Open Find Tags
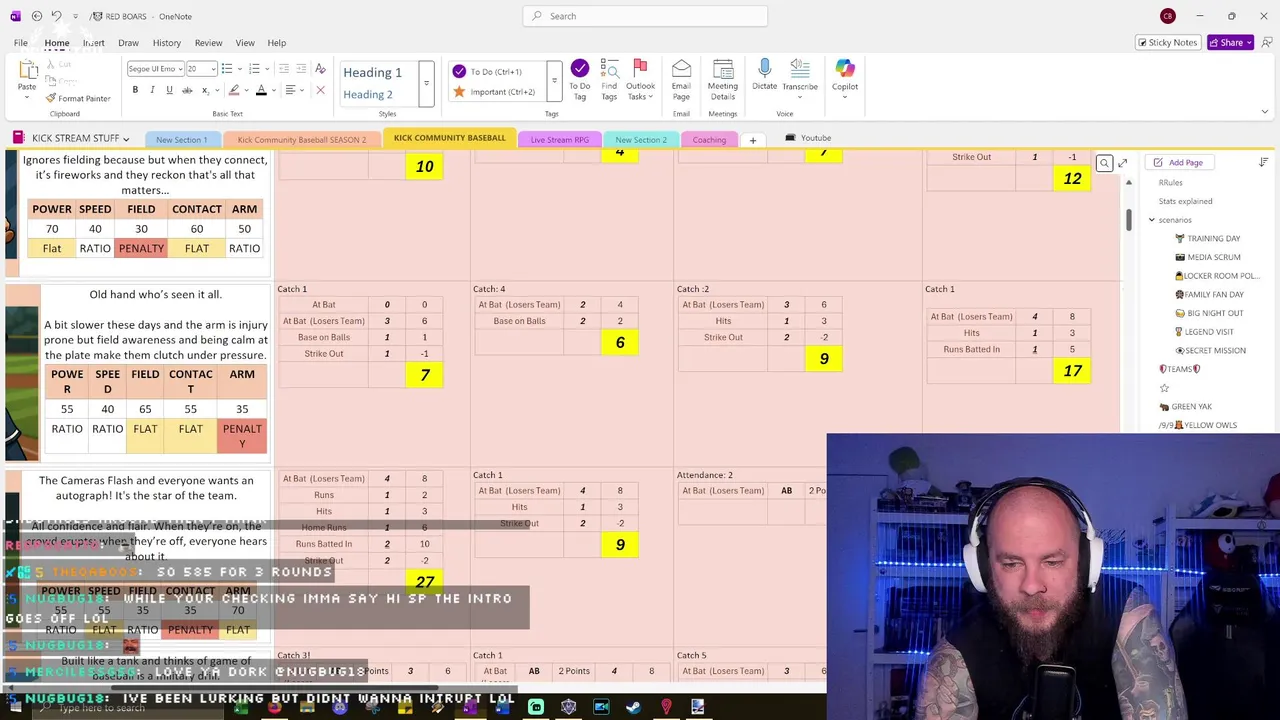The width and height of the screenshot is (1280, 720). tap(609, 78)
